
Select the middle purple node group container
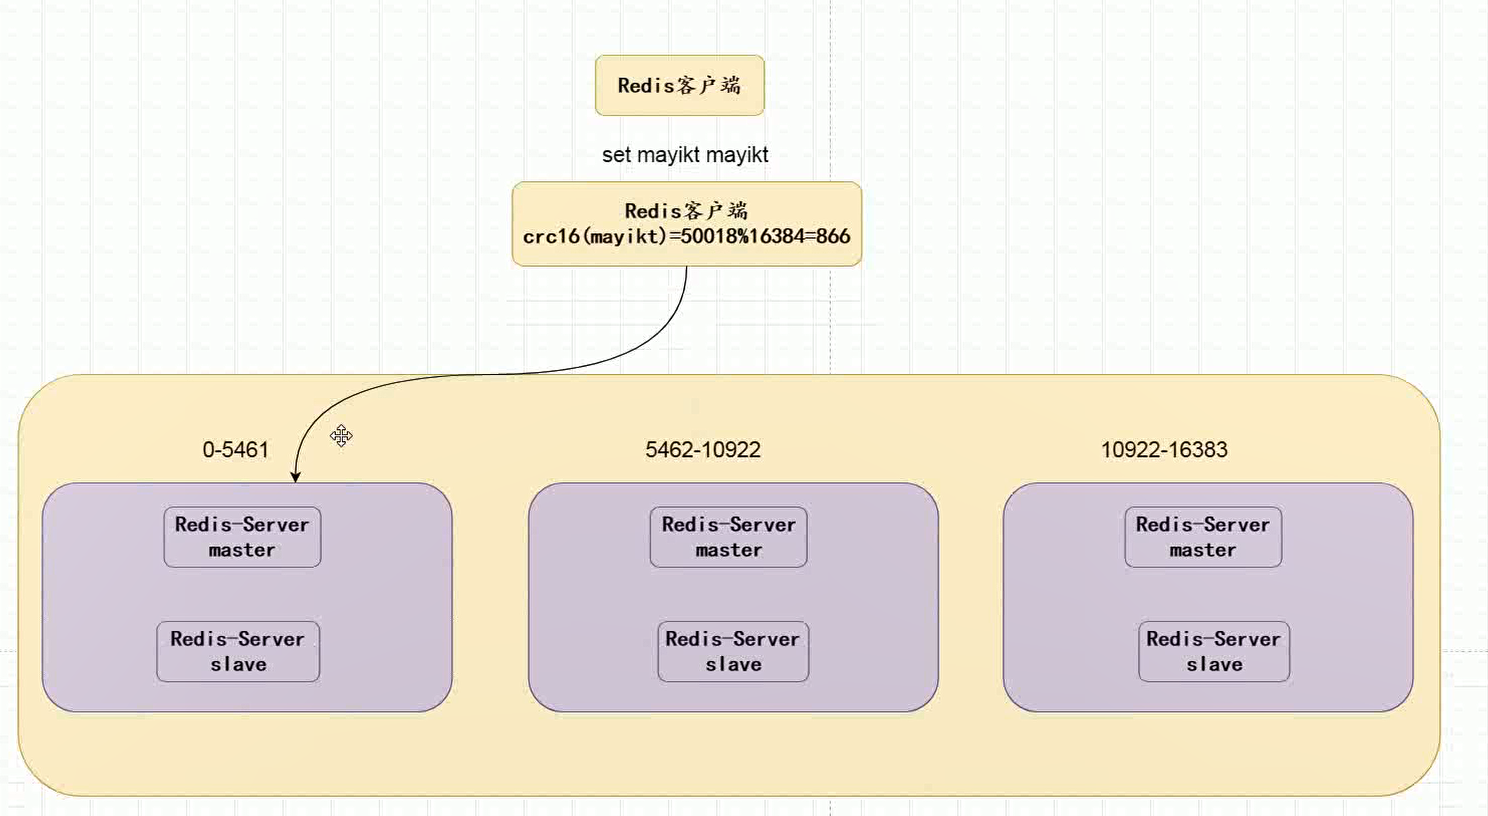coord(580,600)
